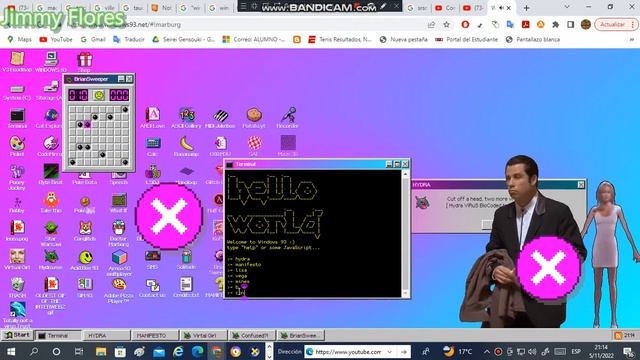
Task: Open the Shop gift icon
Action: pyautogui.click(x=85, y=62)
